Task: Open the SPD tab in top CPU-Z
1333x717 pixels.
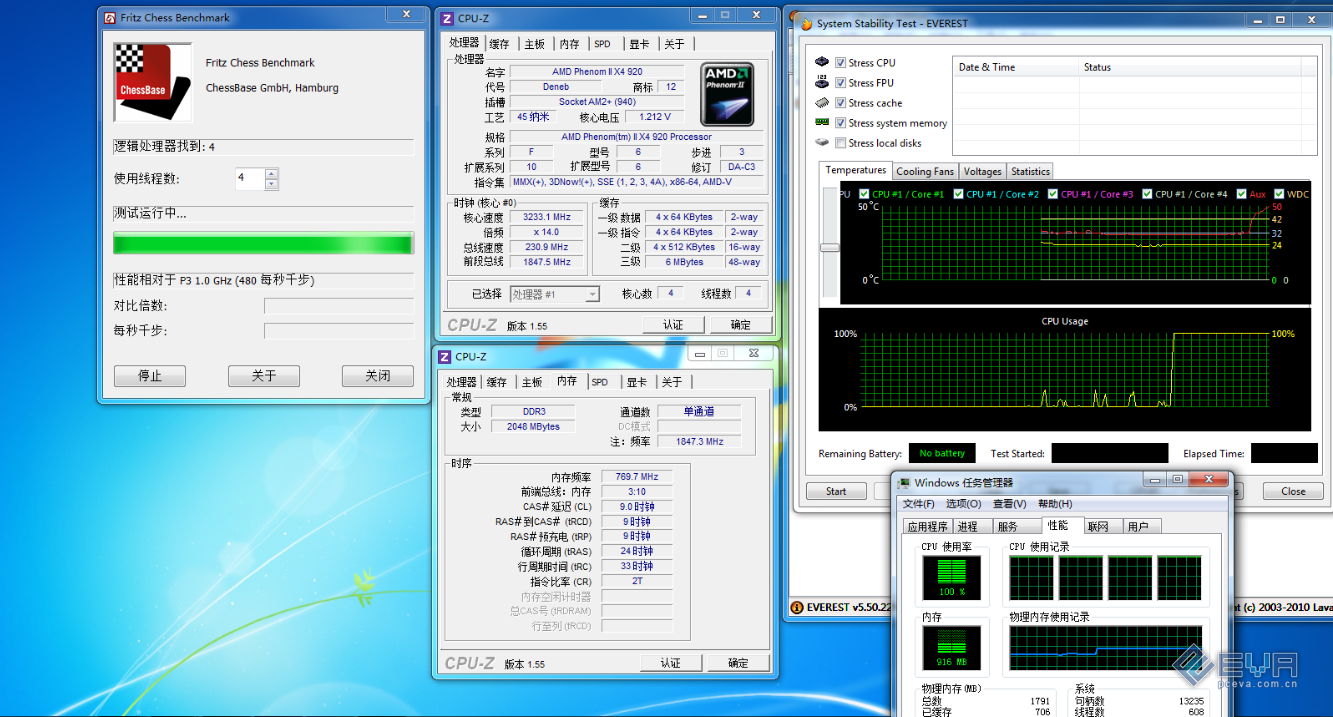Action: pos(603,44)
